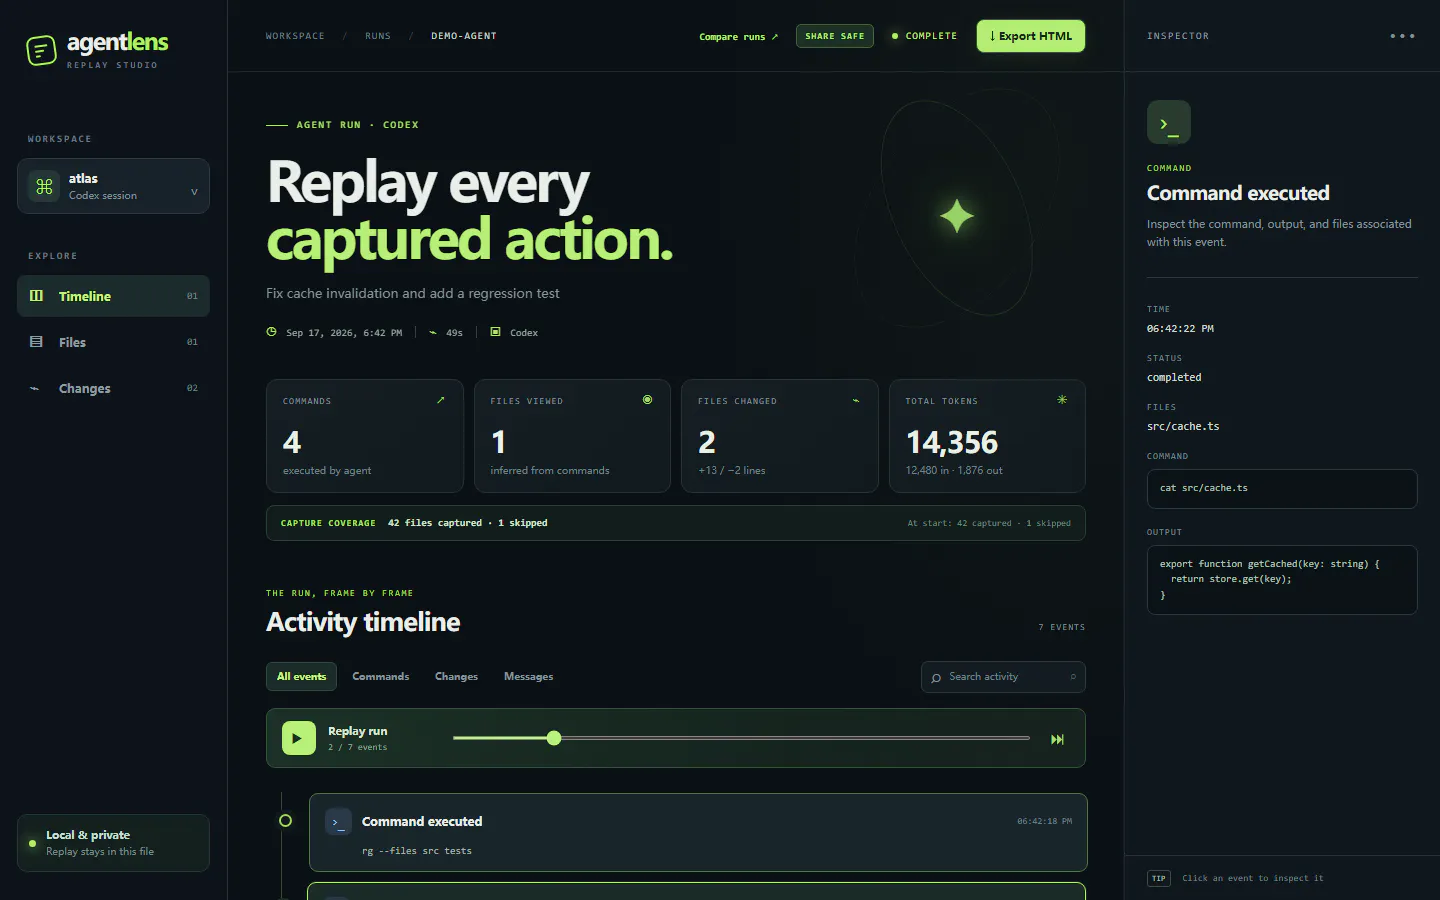Click the decorative star sparkle icon
Image resolution: width=1440 pixels, height=900 pixels.
click(x=956, y=216)
